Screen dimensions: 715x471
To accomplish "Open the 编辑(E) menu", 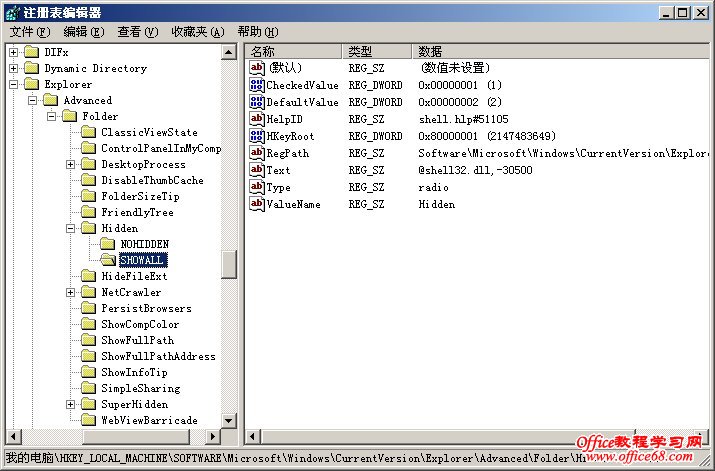I will coord(84,31).
